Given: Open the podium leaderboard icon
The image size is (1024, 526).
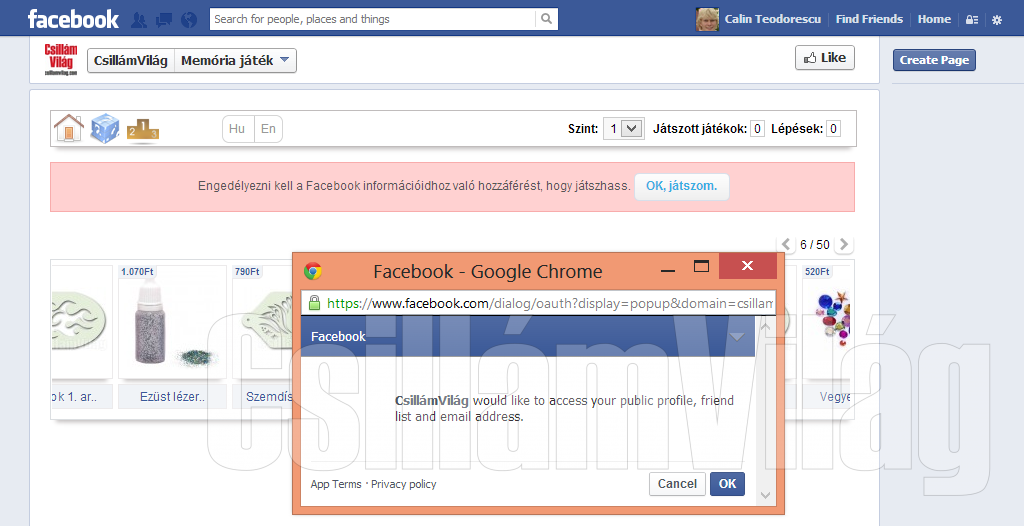Looking at the screenshot, I should pyautogui.click(x=142, y=129).
